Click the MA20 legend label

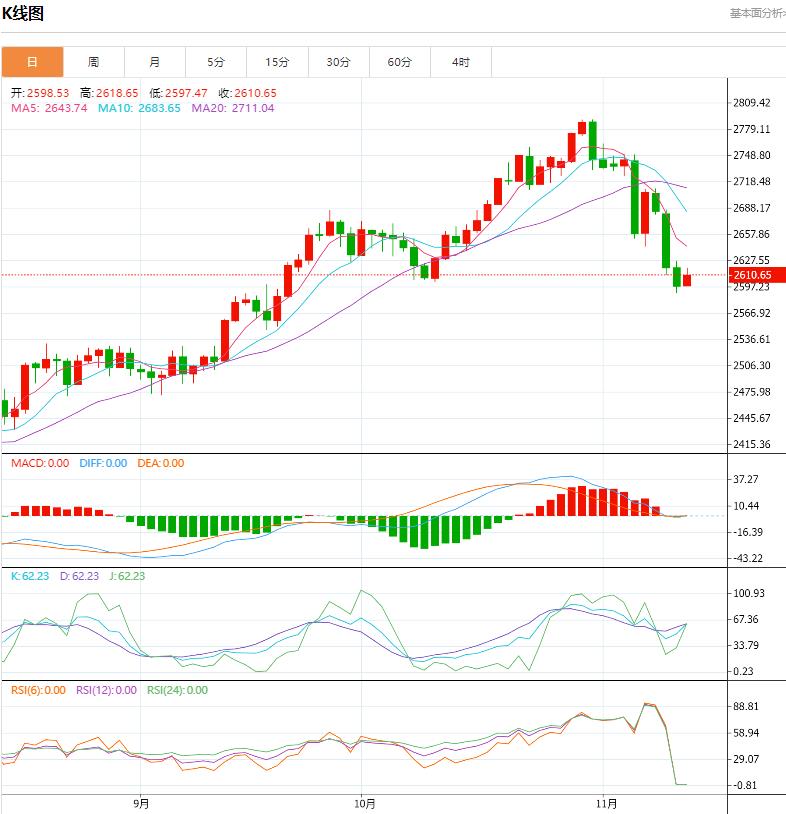[232, 108]
